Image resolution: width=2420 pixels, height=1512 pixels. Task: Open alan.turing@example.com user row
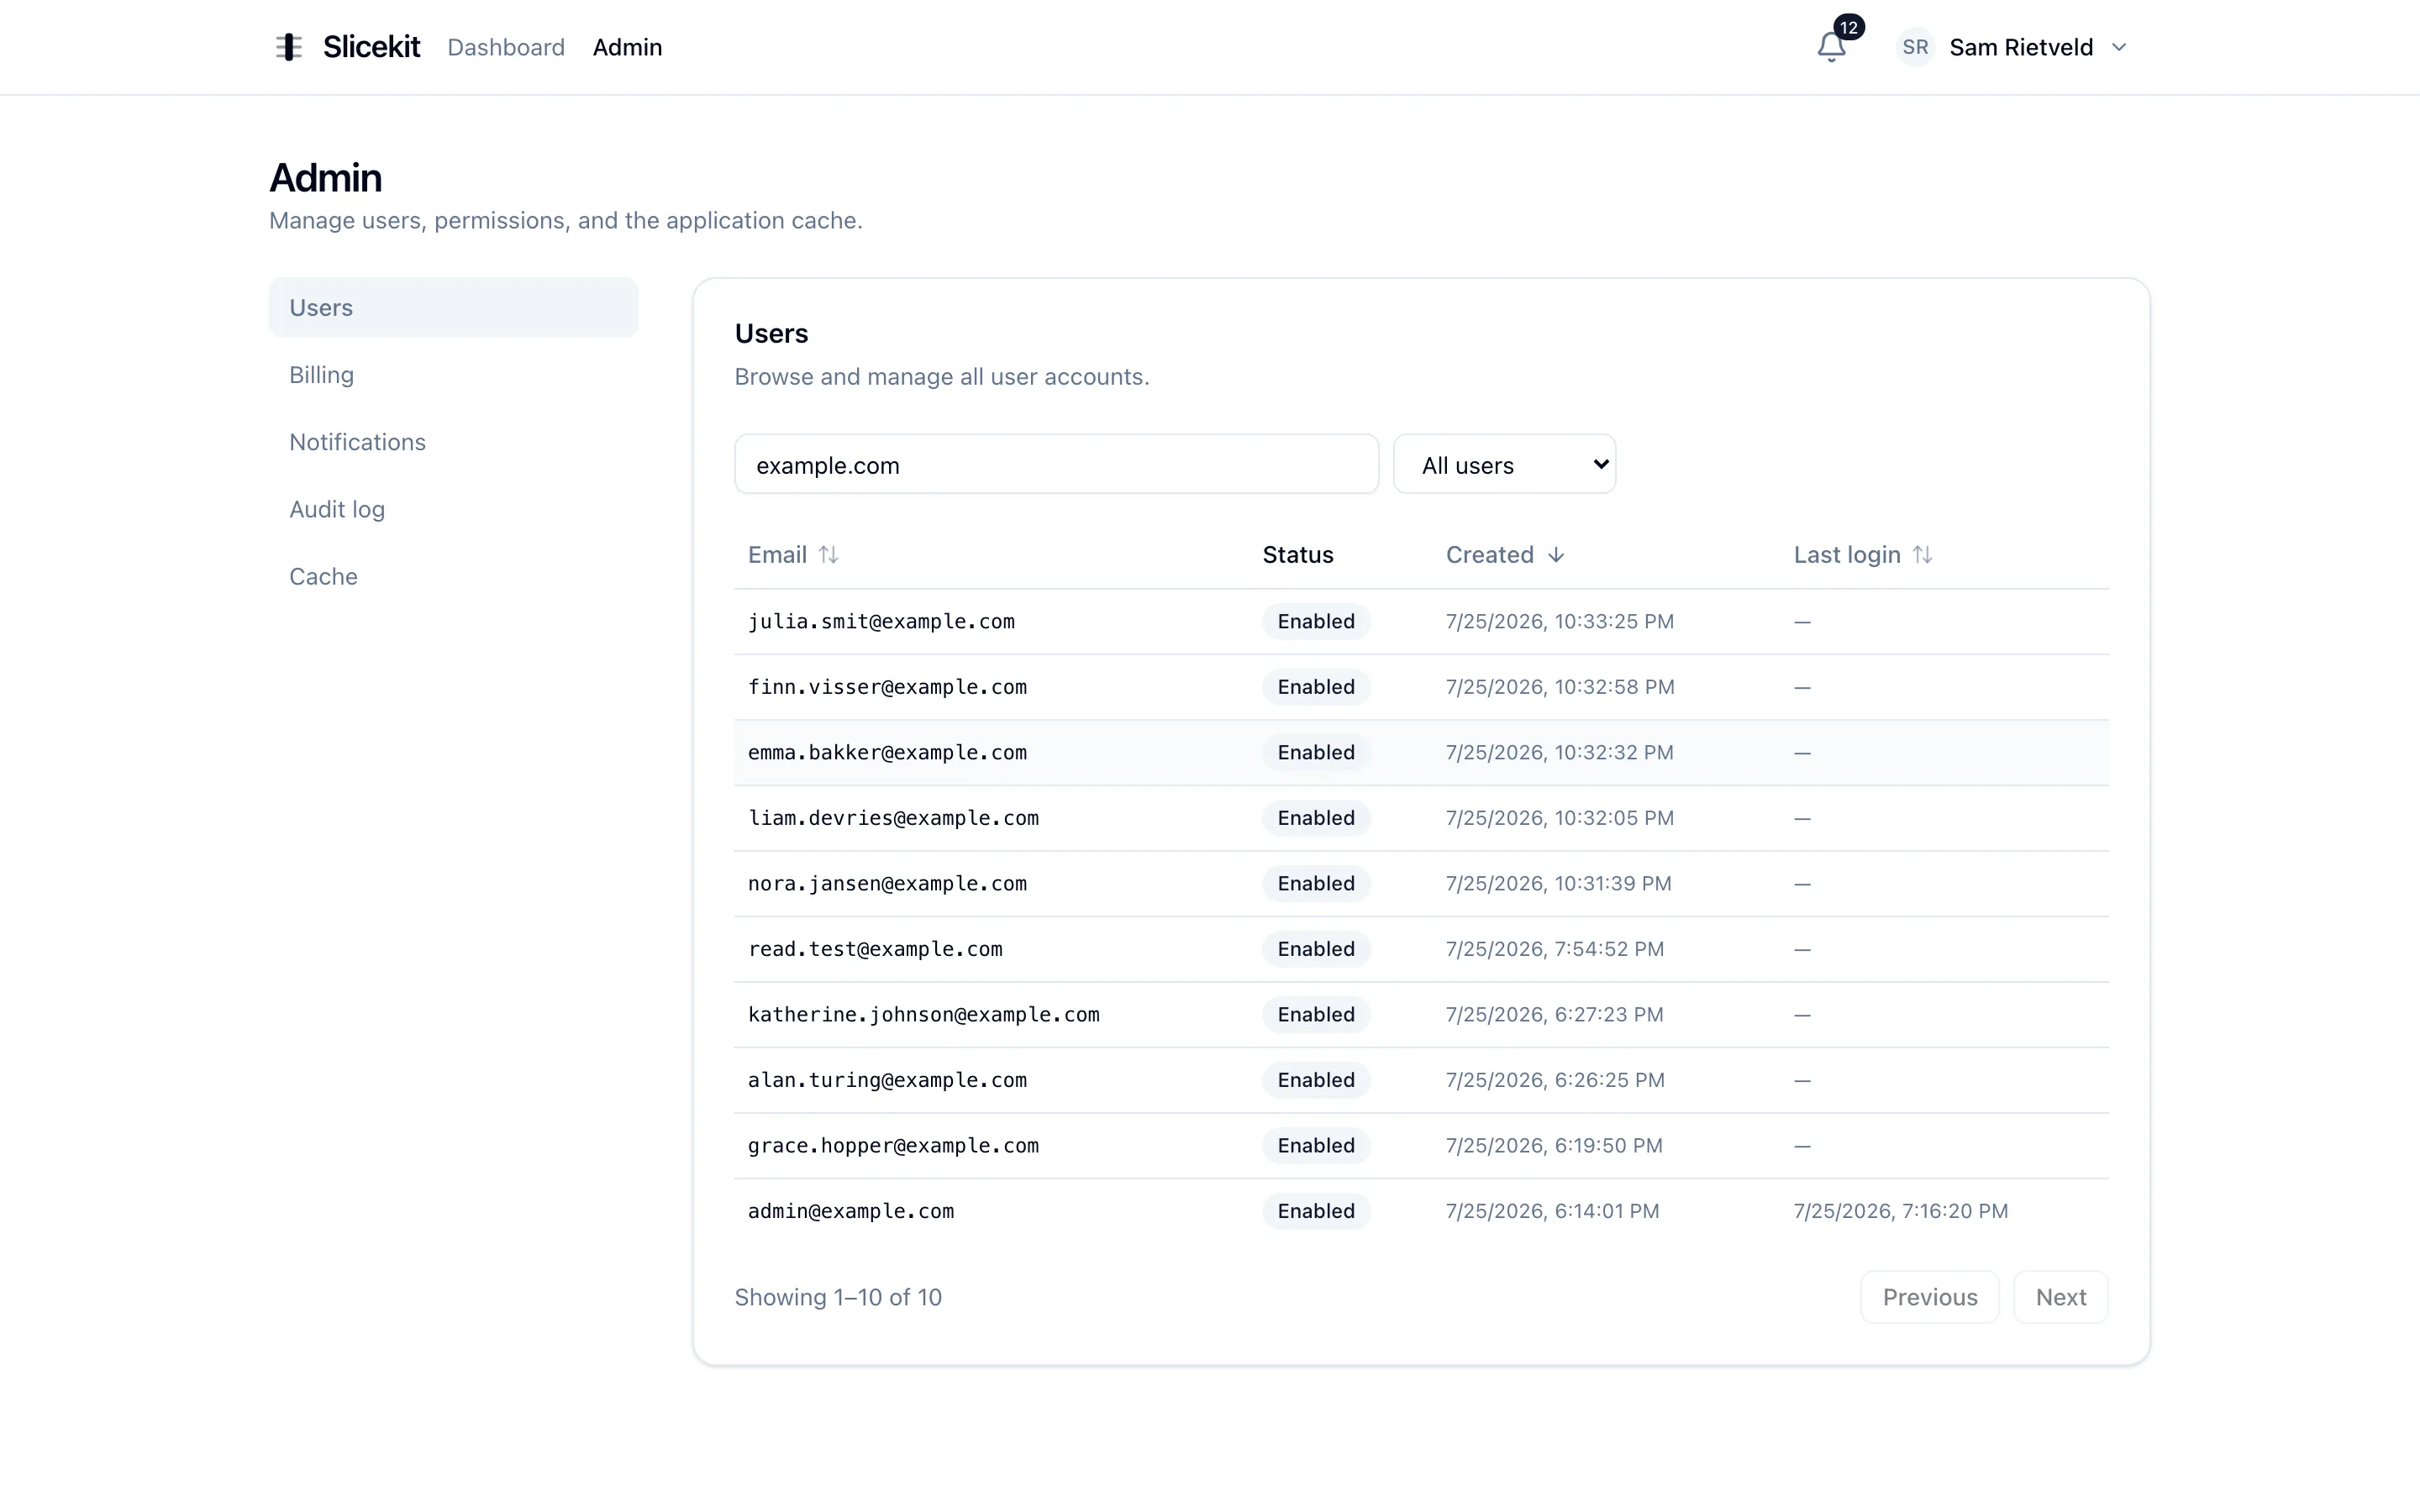[1421, 1080]
